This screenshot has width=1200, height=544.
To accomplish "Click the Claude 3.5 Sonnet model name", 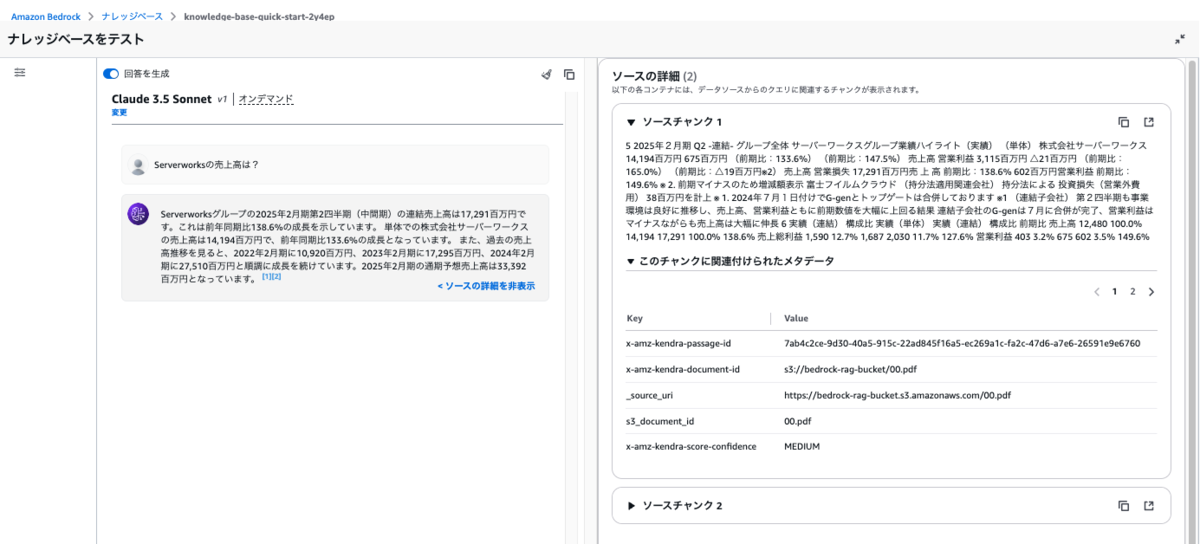I will tap(162, 99).
